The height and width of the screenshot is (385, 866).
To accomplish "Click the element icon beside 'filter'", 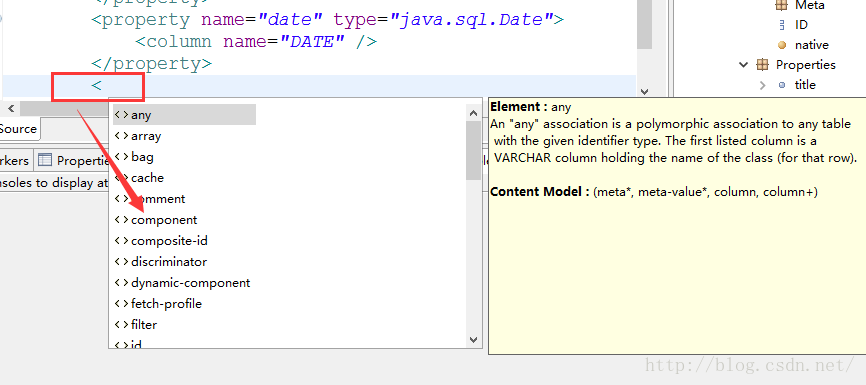I will [x=121, y=325].
